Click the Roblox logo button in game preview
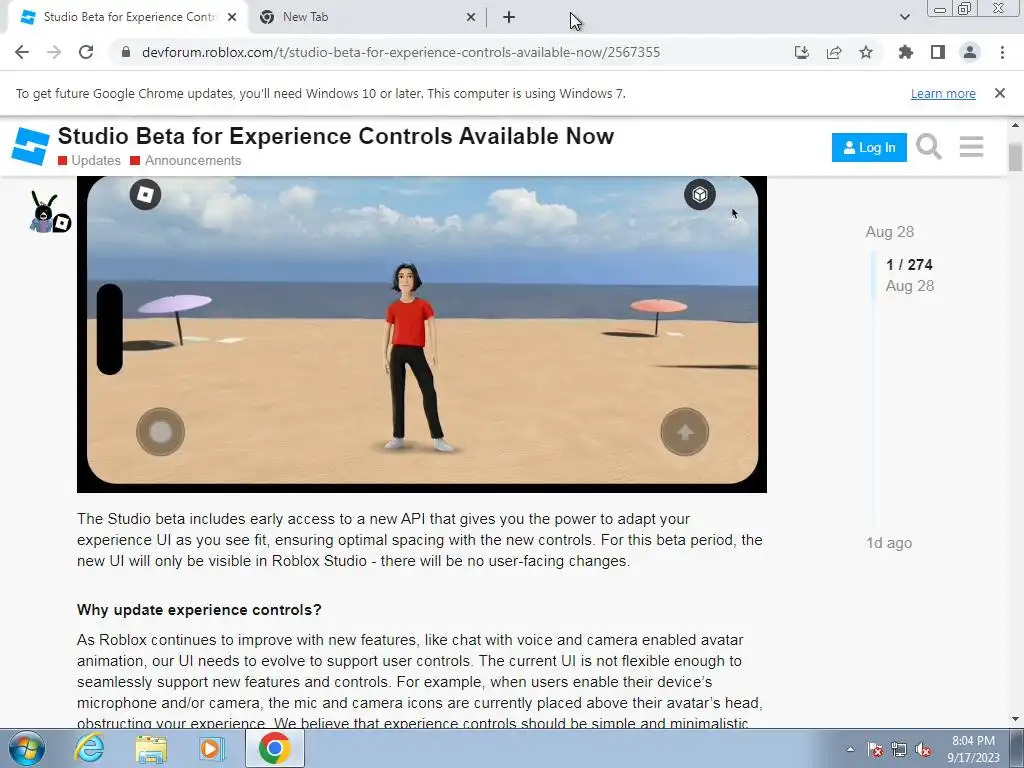Screen dimensions: 1024x768 point(145,195)
